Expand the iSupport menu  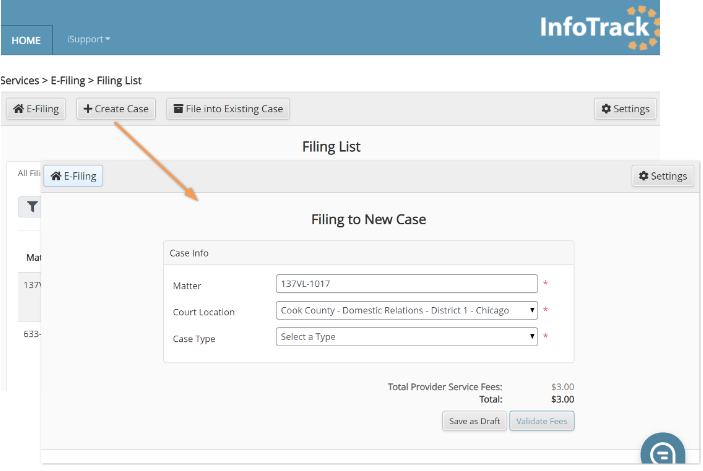click(88, 39)
